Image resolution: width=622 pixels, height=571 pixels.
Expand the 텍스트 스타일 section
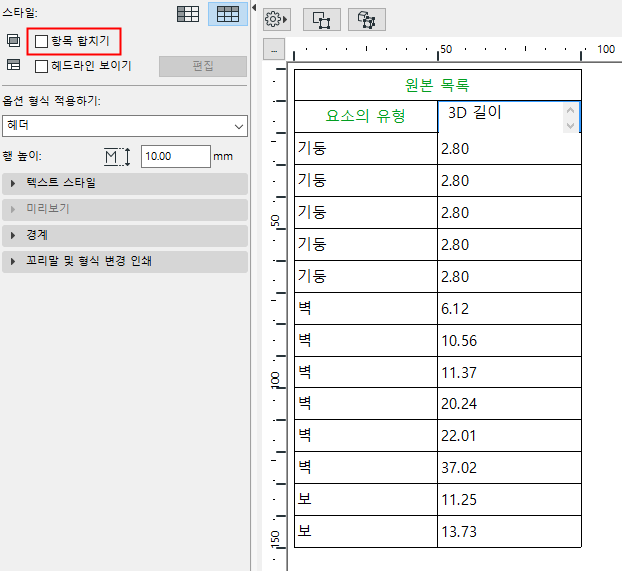click(x=125, y=183)
